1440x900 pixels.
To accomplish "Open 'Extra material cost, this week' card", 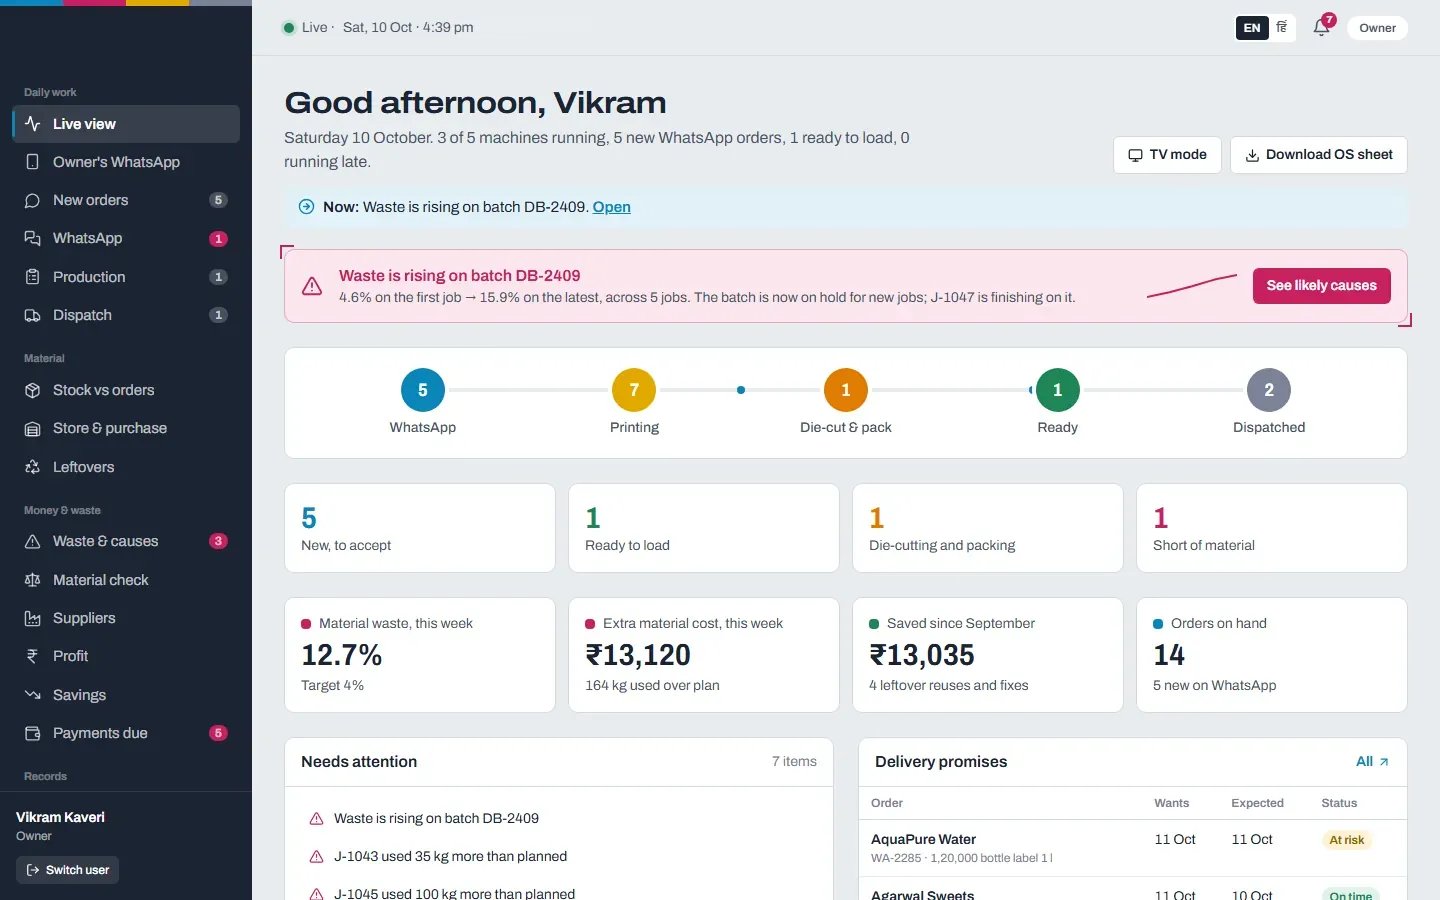I will point(704,655).
